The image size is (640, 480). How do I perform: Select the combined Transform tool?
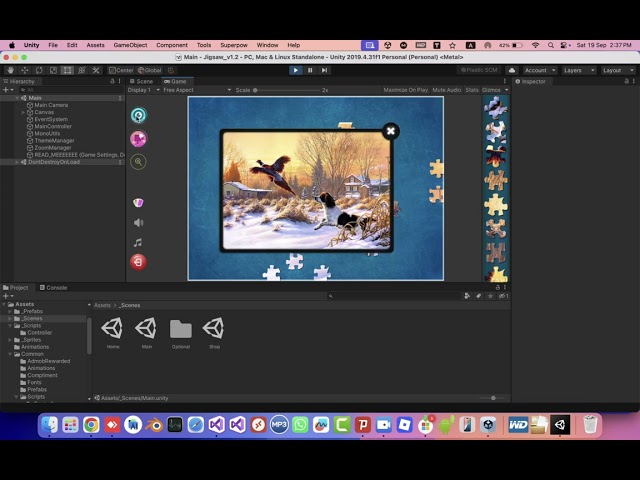(82, 70)
